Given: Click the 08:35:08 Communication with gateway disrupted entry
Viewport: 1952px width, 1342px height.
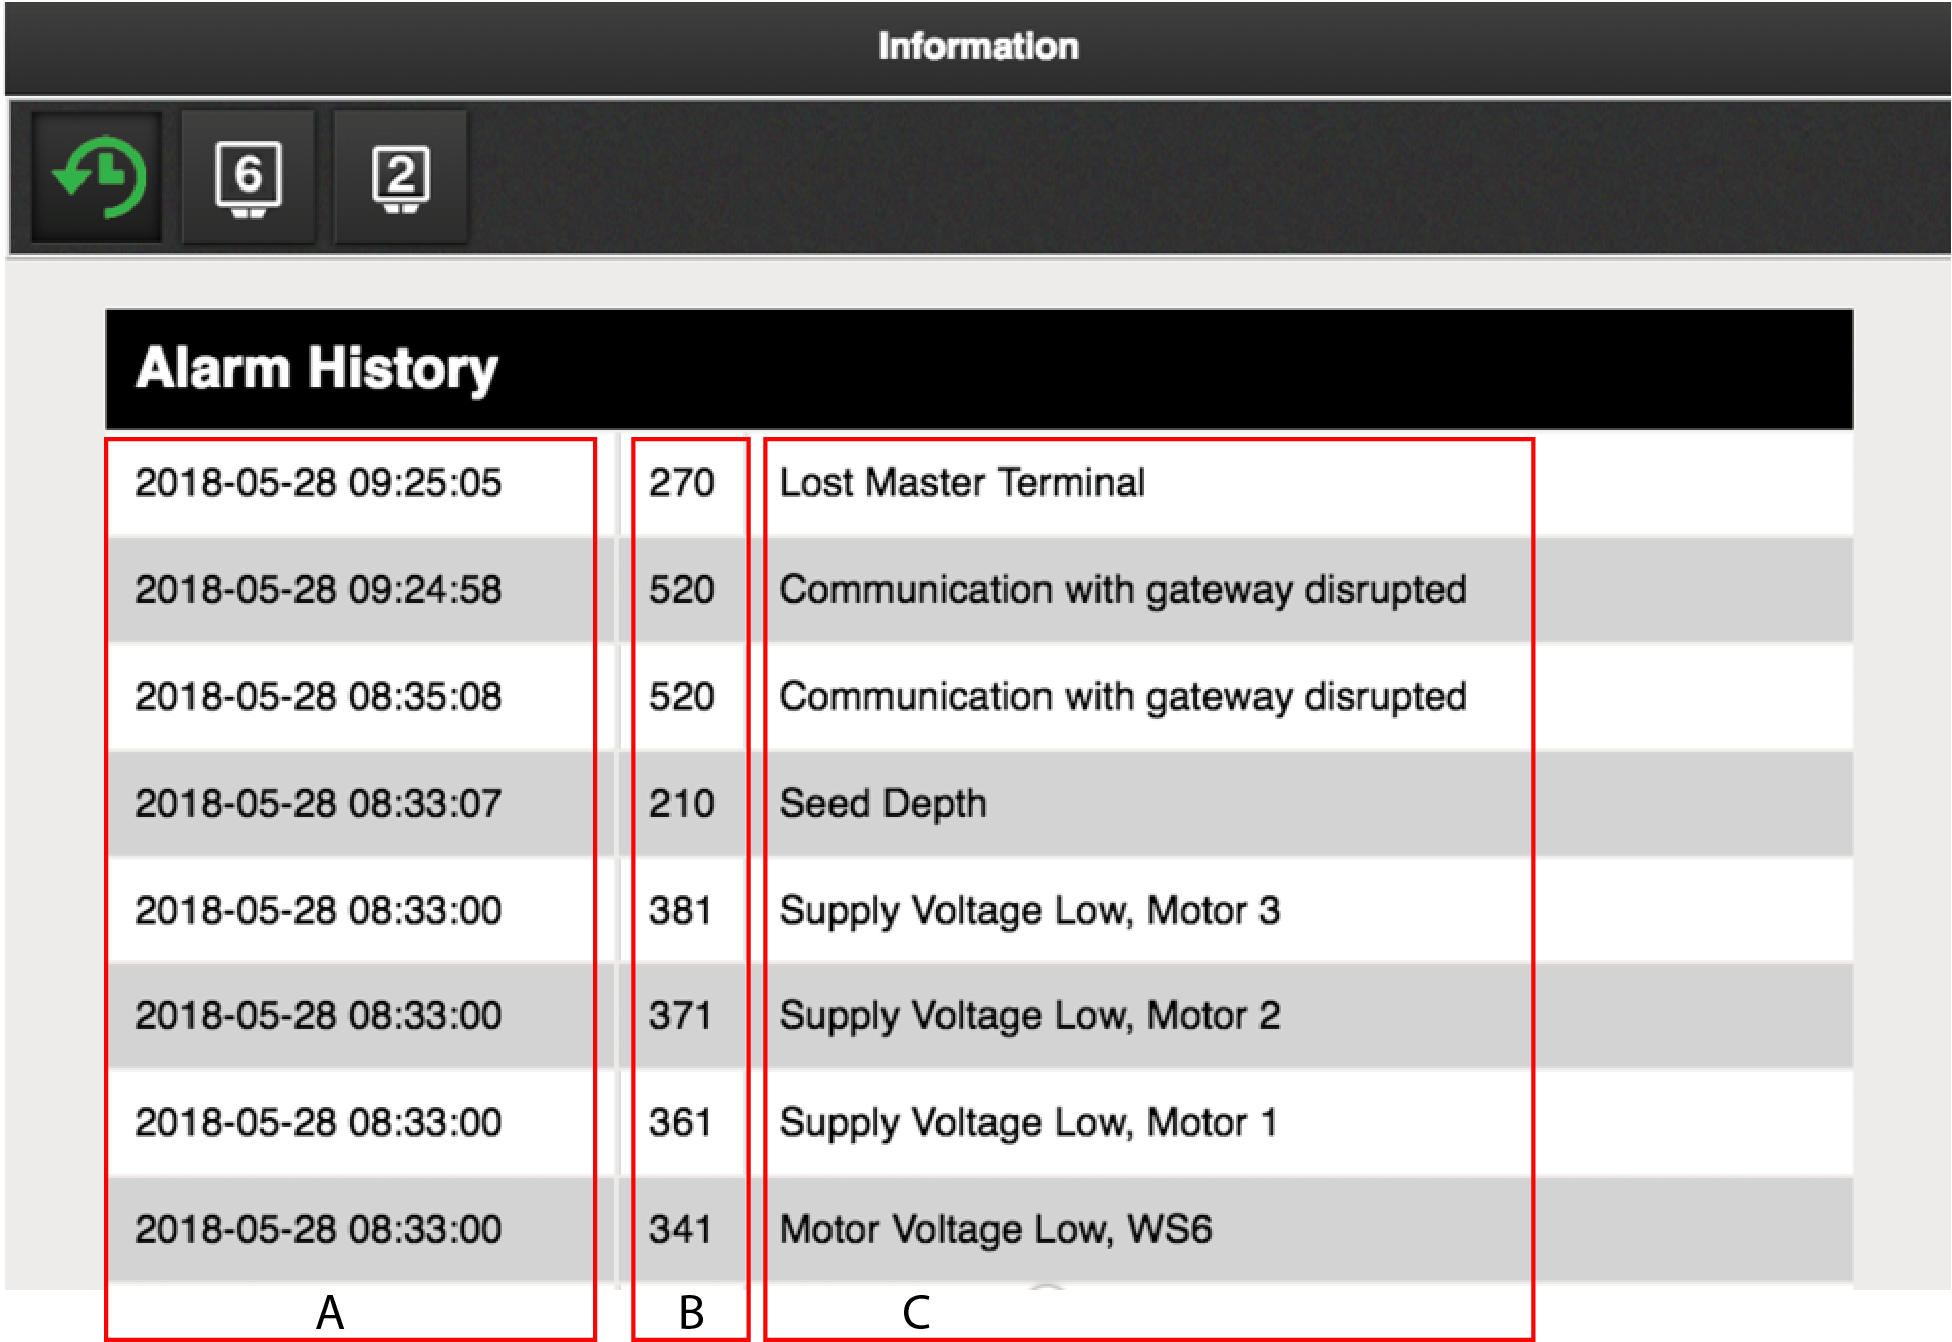Looking at the screenshot, I should [x=1122, y=697].
